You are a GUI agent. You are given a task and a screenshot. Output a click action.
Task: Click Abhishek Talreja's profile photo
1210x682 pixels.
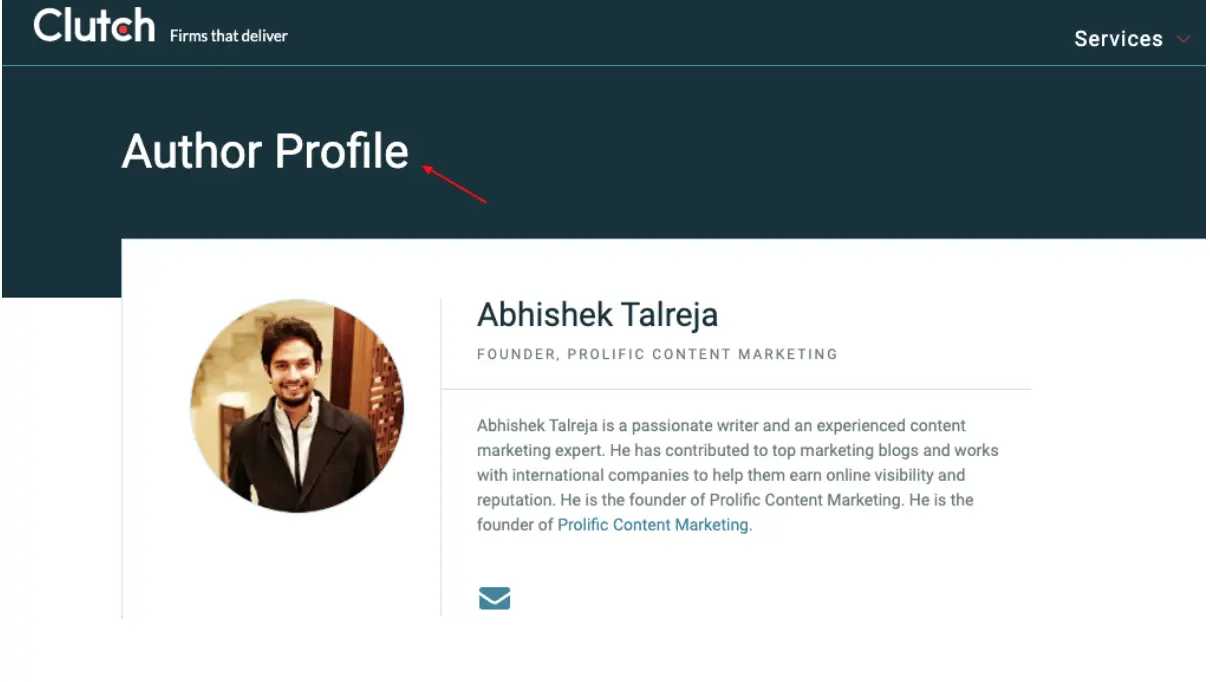pyautogui.click(x=298, y=405)
